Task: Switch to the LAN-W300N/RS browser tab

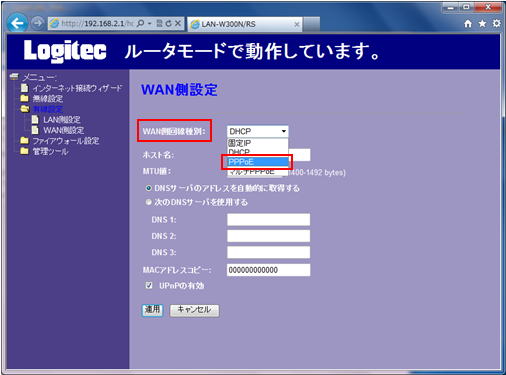Action: pos(245,24)
